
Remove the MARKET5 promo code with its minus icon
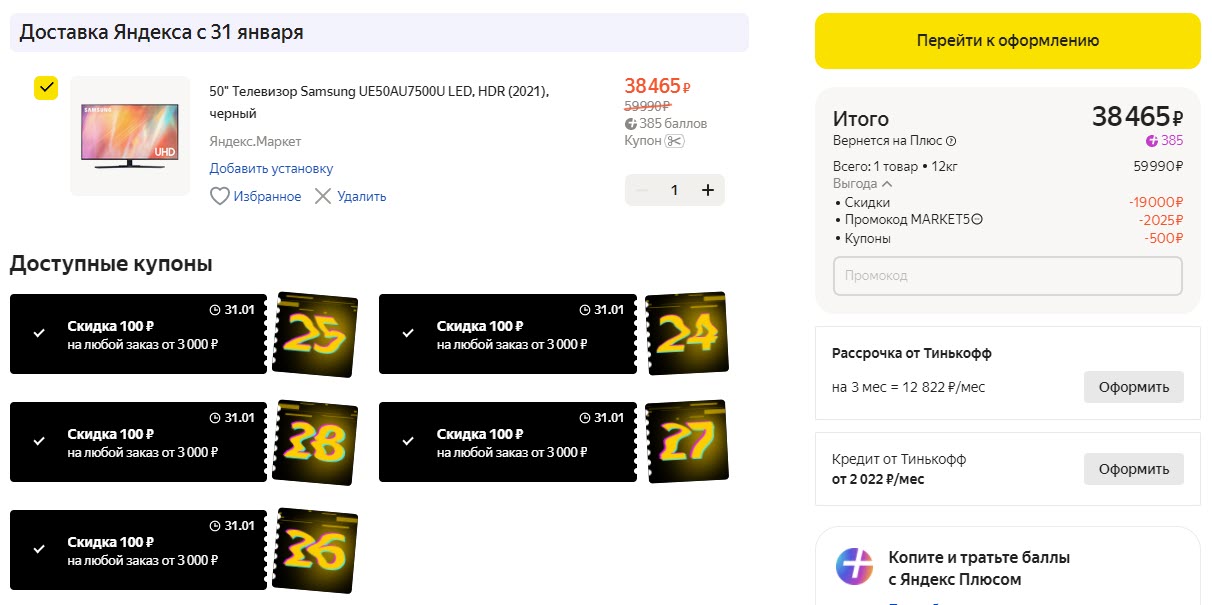pos(977,220)
